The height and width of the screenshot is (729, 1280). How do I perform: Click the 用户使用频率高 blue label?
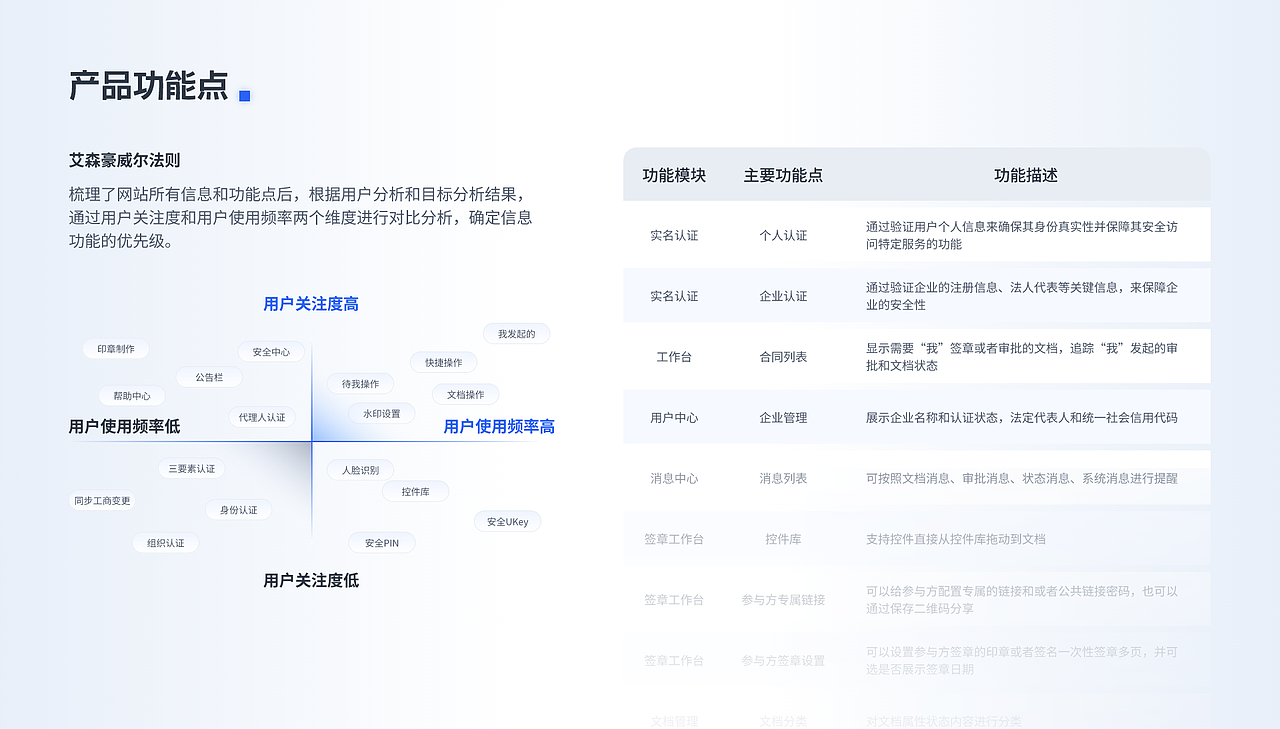click(500, 426)
